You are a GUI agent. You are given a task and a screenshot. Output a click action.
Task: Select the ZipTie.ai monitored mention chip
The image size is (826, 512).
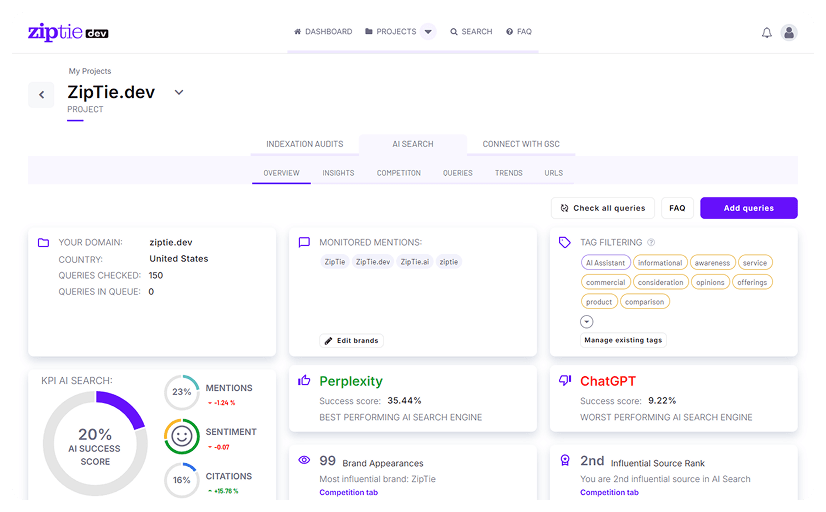click(x=415, y=262)
